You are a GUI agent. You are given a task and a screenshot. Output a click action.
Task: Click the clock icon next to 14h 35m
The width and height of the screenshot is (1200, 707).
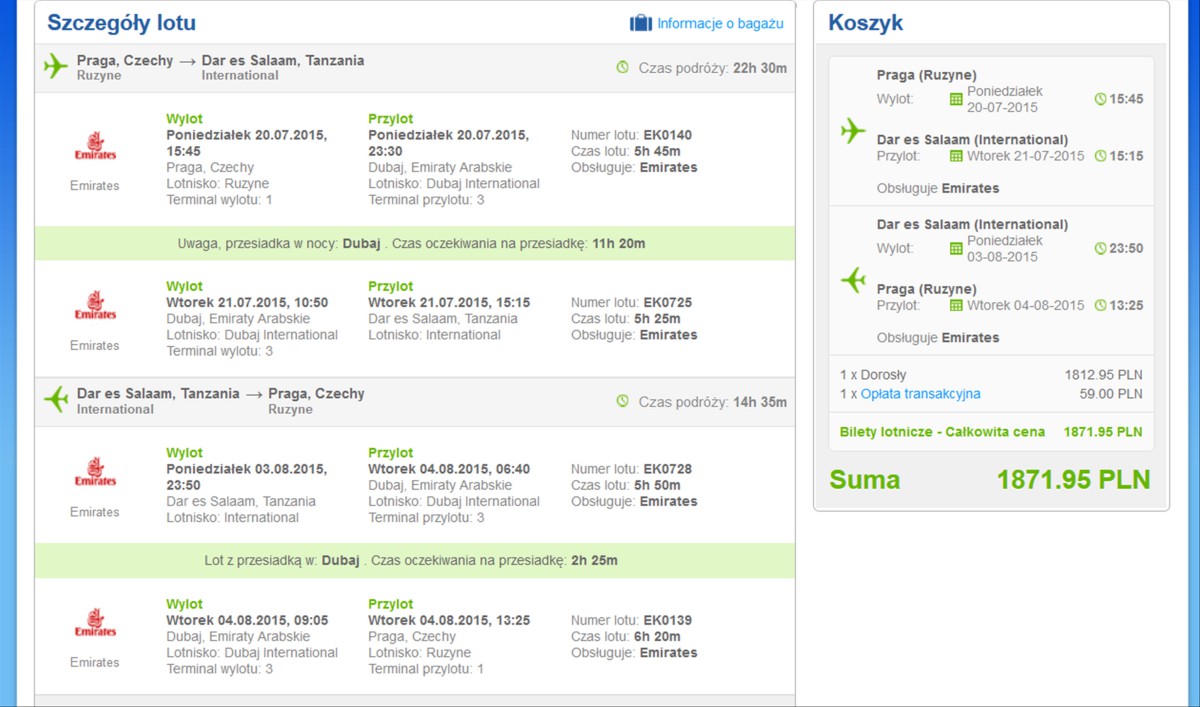point(623,401)
